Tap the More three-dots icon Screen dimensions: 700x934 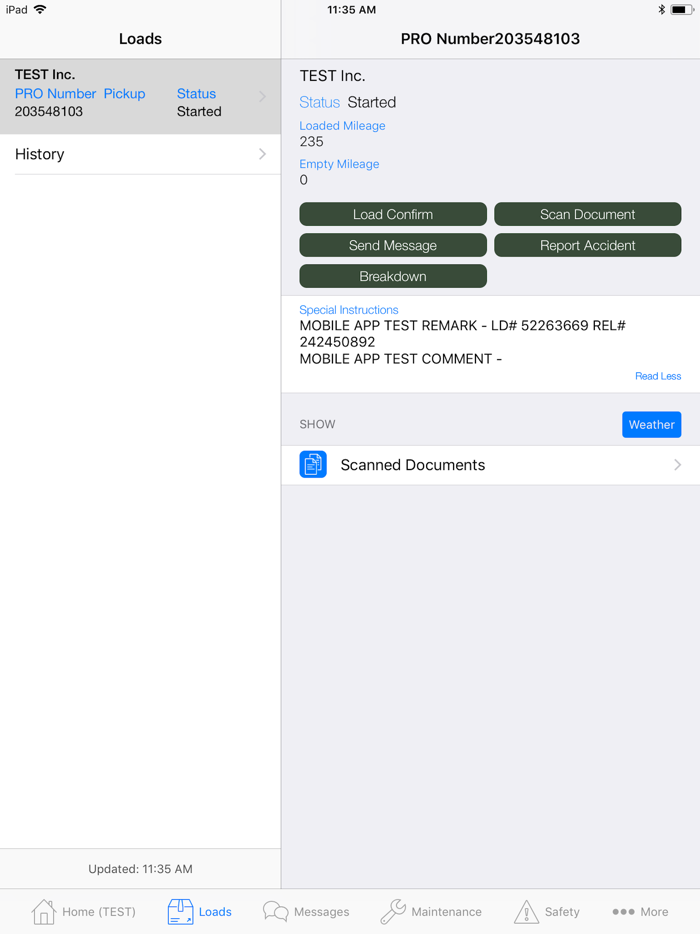pyautogui.click(x=623, y=911)
